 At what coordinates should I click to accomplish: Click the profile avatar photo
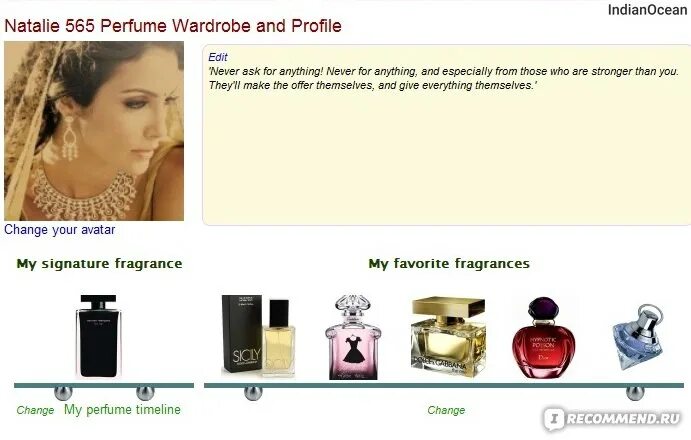tap(94, 131)
